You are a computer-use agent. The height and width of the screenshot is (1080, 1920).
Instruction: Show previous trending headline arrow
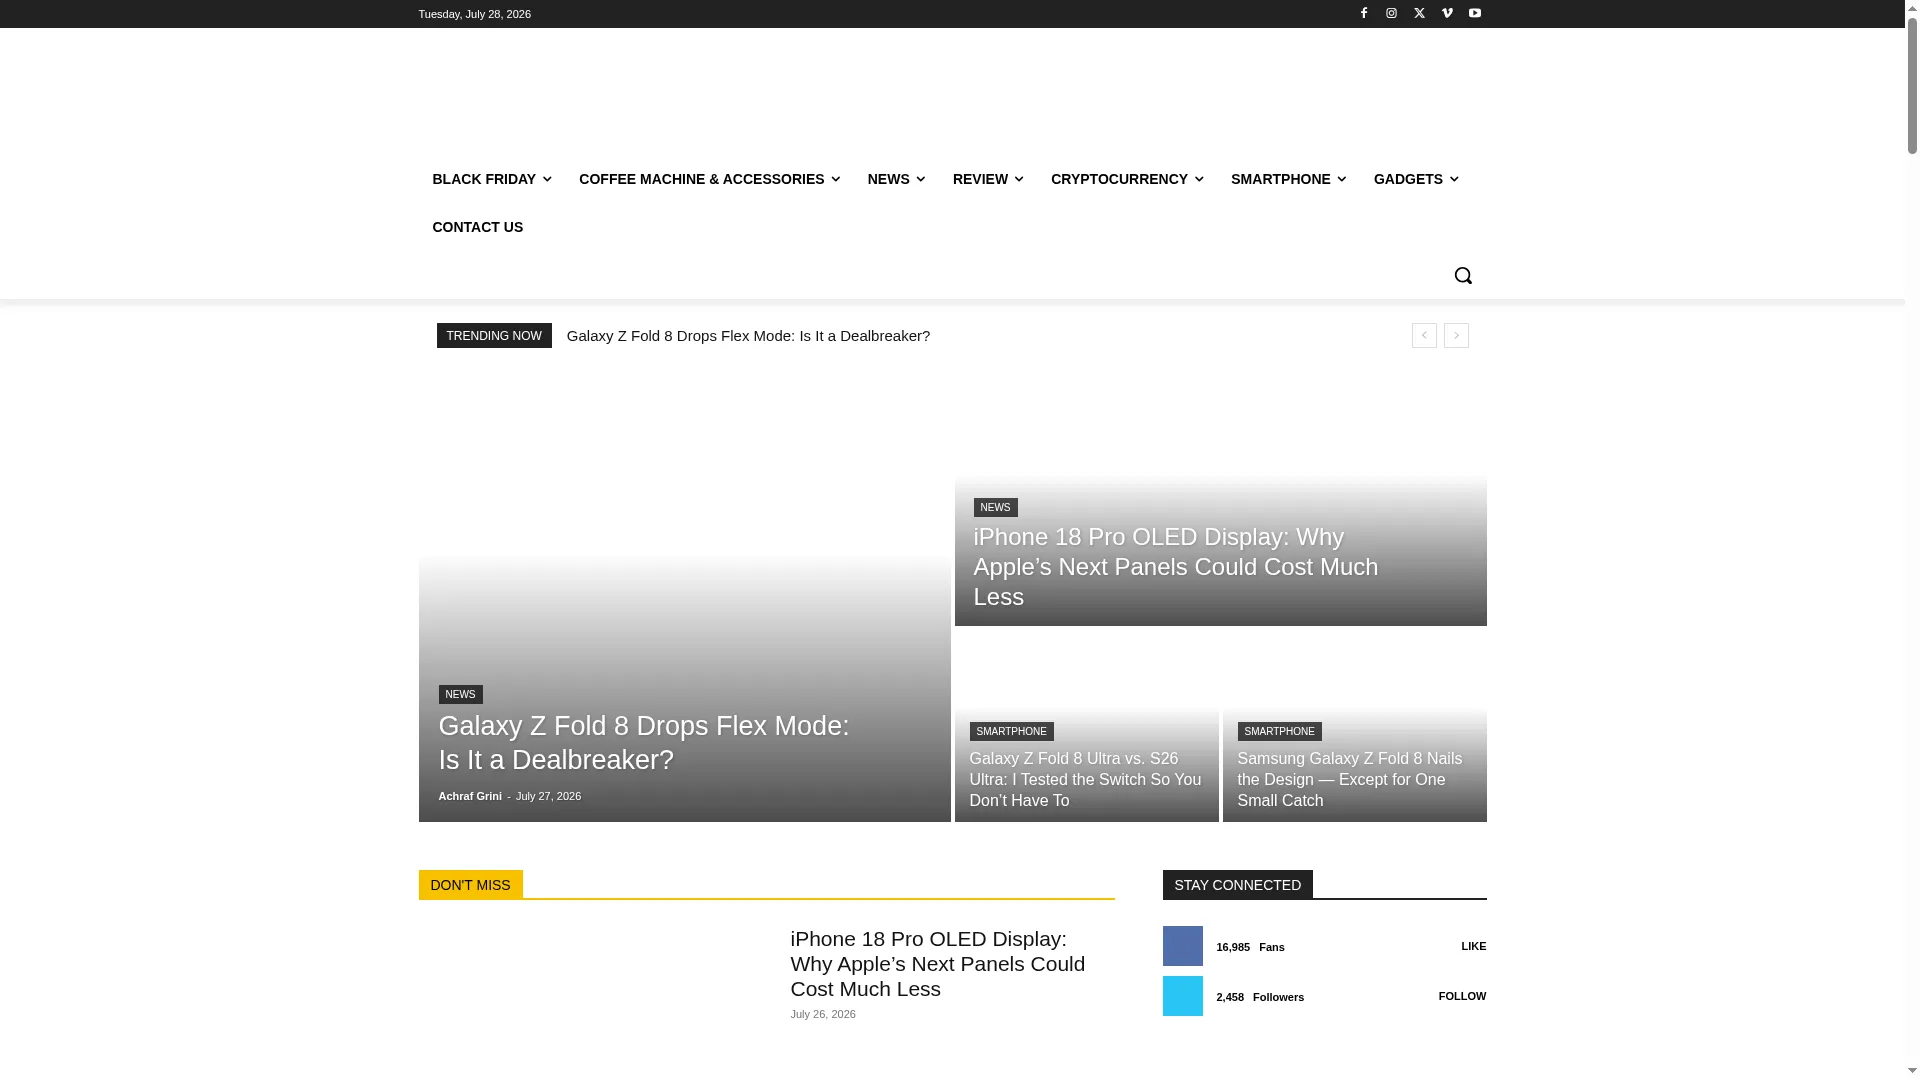[1424, 335]
